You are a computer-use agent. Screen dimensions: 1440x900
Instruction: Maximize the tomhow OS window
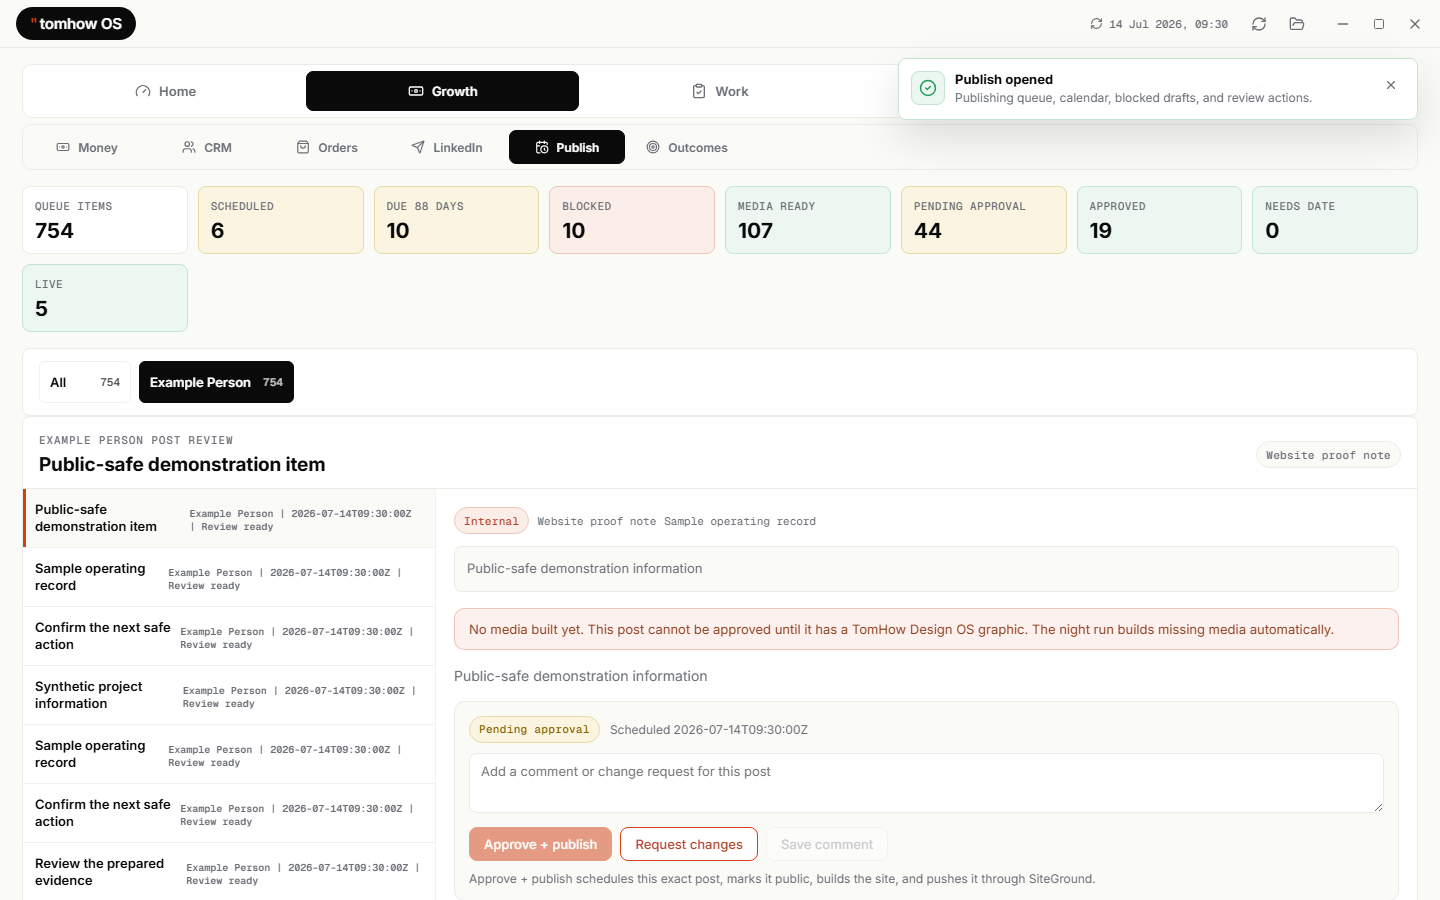[x=1379, y=24]
